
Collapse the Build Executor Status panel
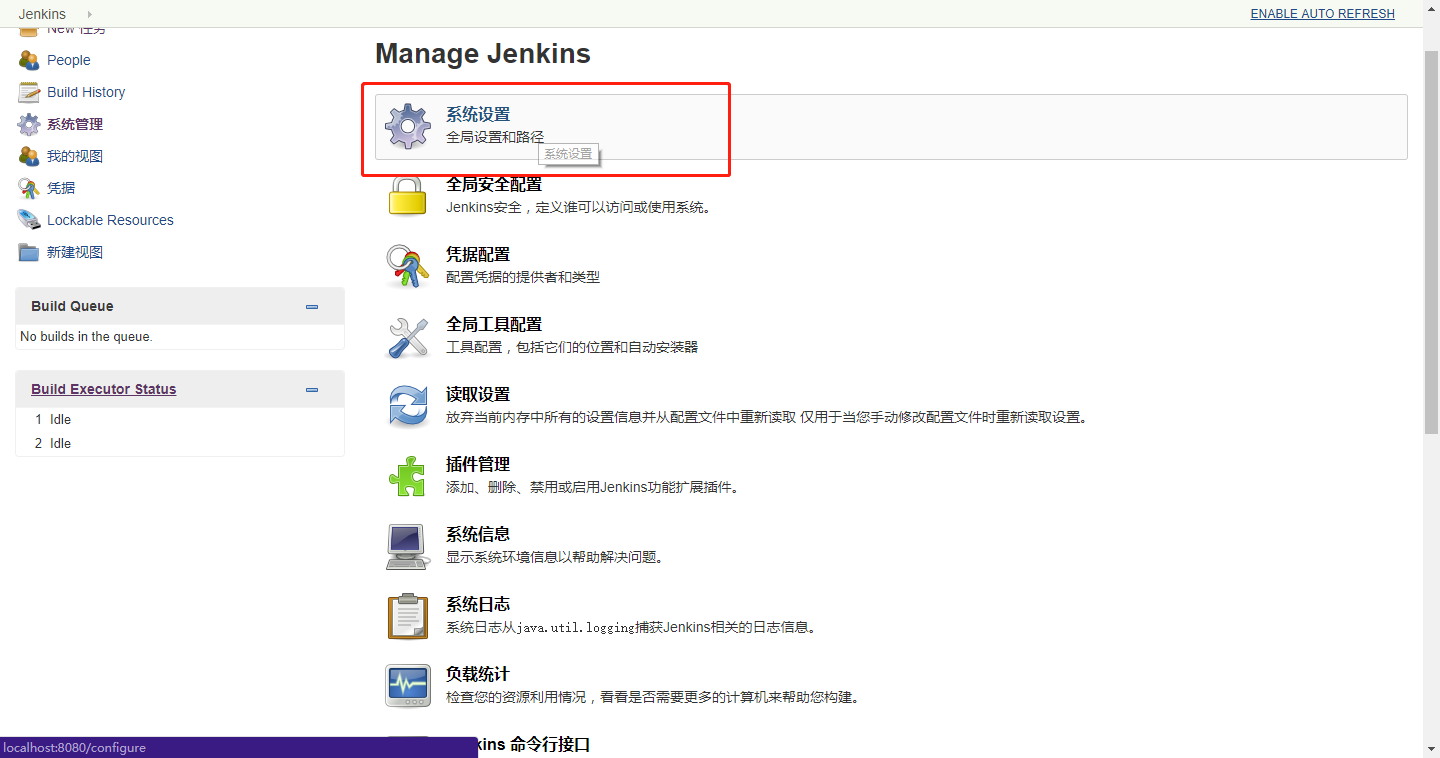[x=312, y=390]
